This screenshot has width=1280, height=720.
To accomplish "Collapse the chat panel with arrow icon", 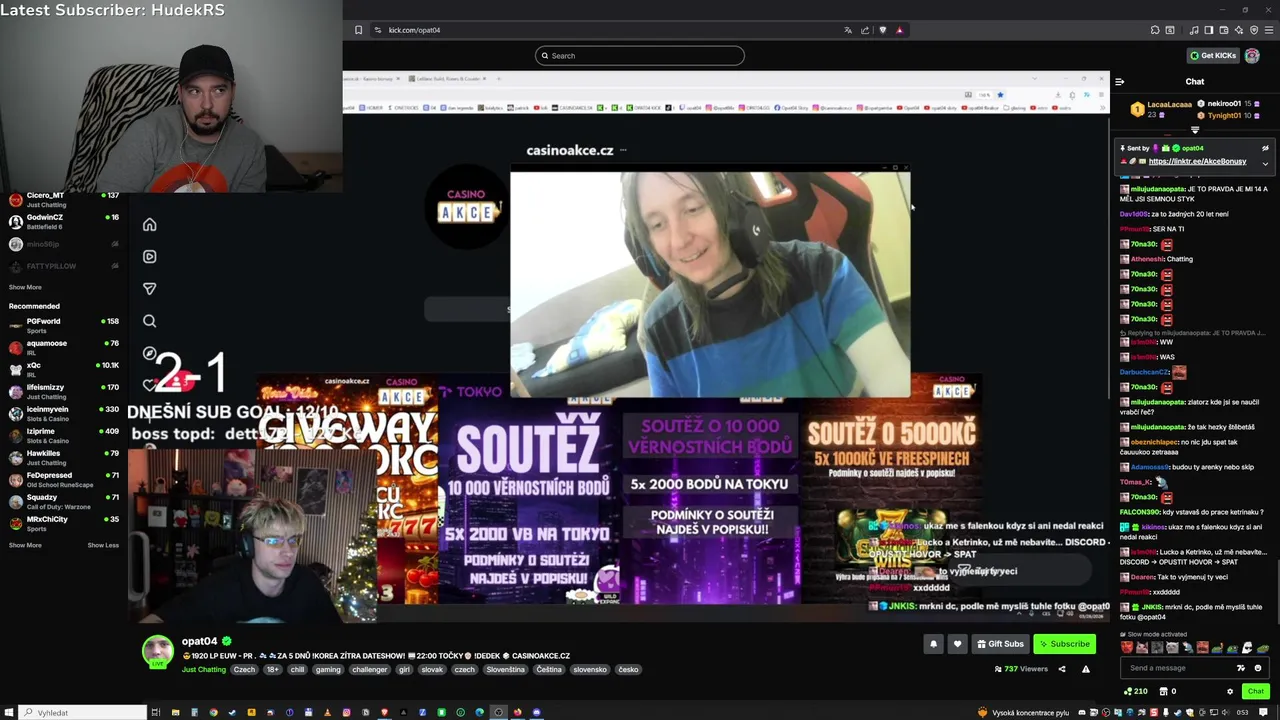I will coord(1120,82).
